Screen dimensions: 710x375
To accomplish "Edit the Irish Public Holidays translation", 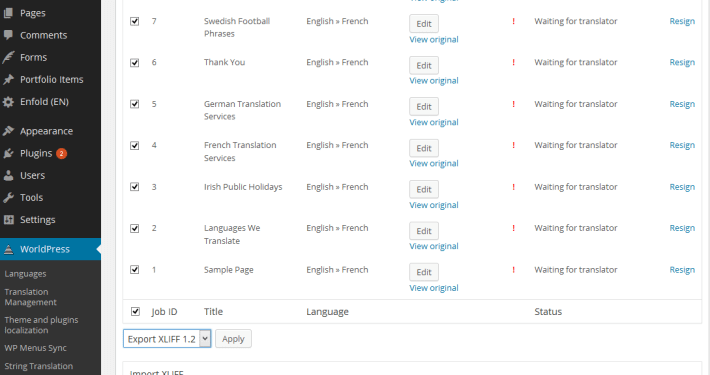I will 424,190.
